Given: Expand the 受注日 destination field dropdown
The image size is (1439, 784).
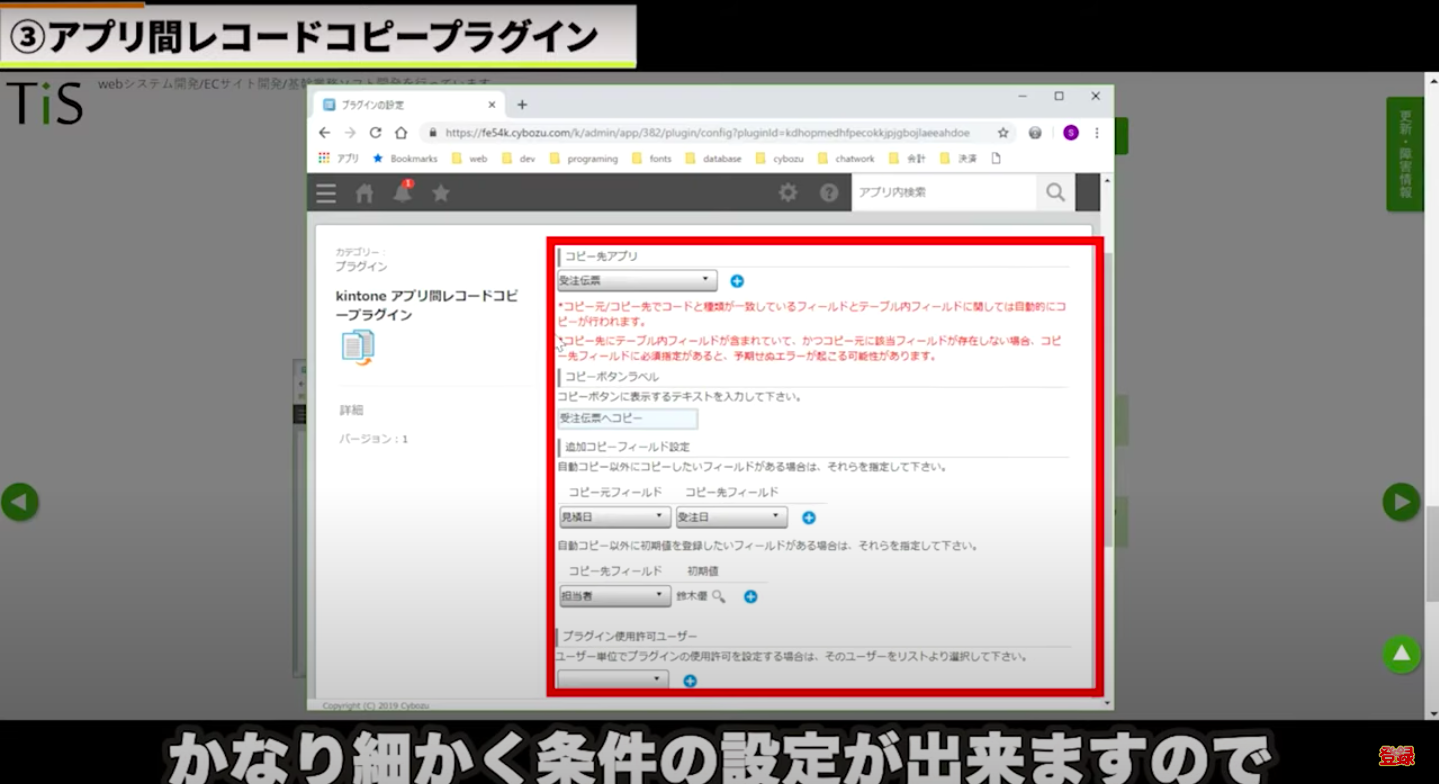Looking at the screenshot, I should pos(731,517).
